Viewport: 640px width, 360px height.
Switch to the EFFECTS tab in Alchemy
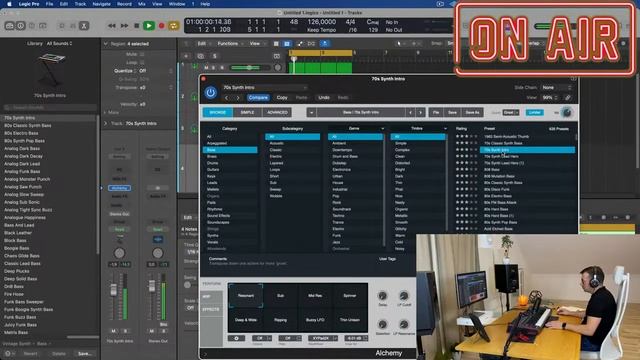click(x=211, y=309)
